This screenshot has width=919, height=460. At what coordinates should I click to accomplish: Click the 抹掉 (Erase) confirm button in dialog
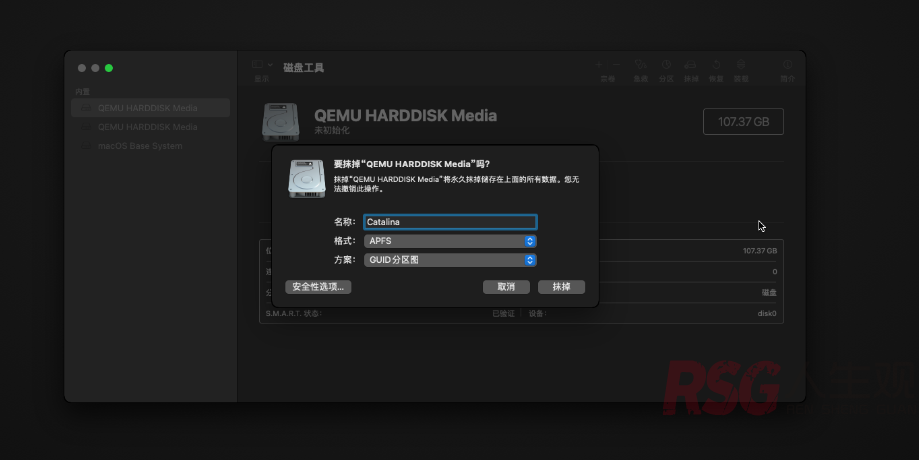pos(561,287)
